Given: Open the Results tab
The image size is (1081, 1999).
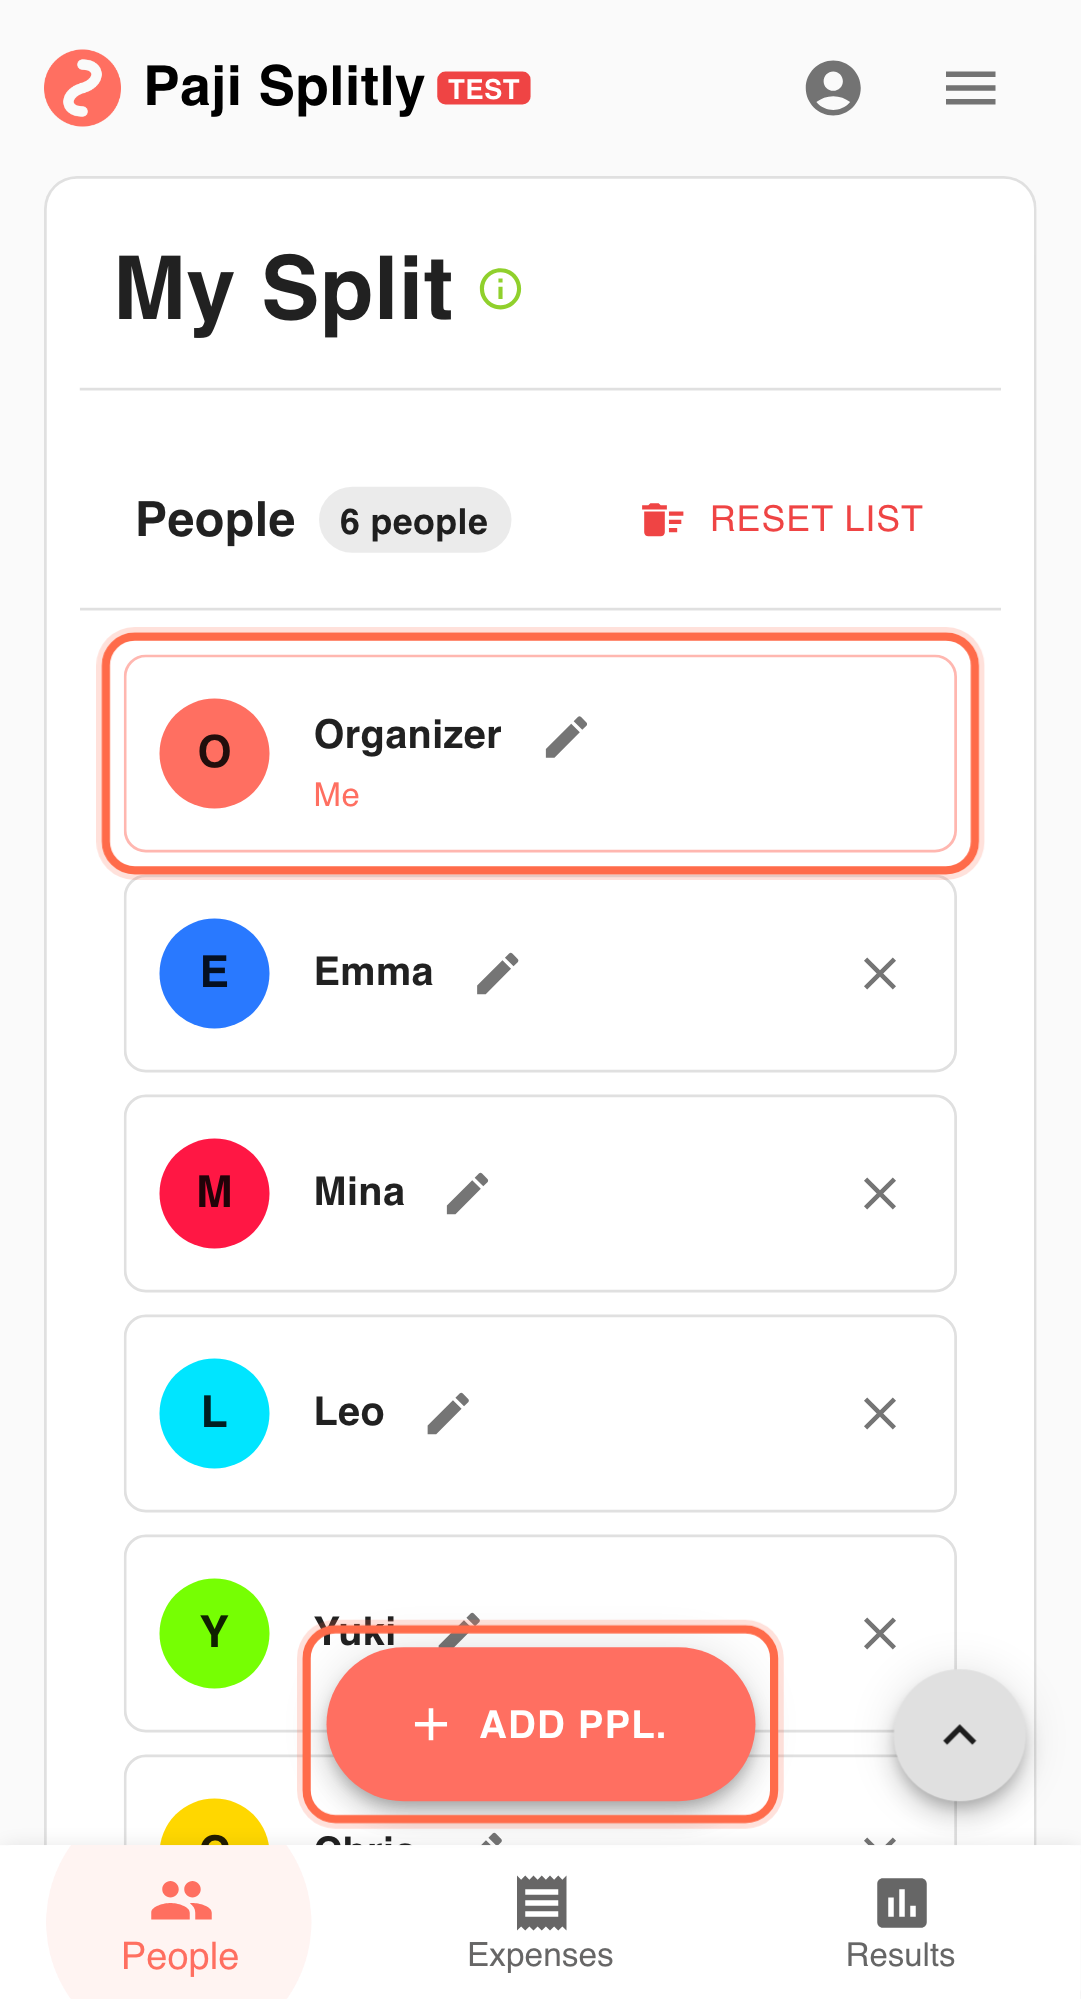Looking at the screenshot, I should [x=898, y=1920].
